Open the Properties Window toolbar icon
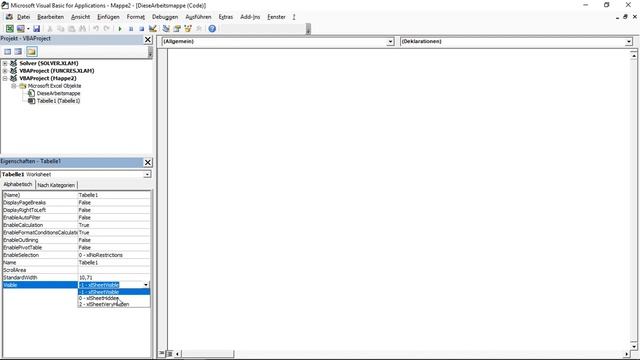640x360 pixels. coord(177,29)
